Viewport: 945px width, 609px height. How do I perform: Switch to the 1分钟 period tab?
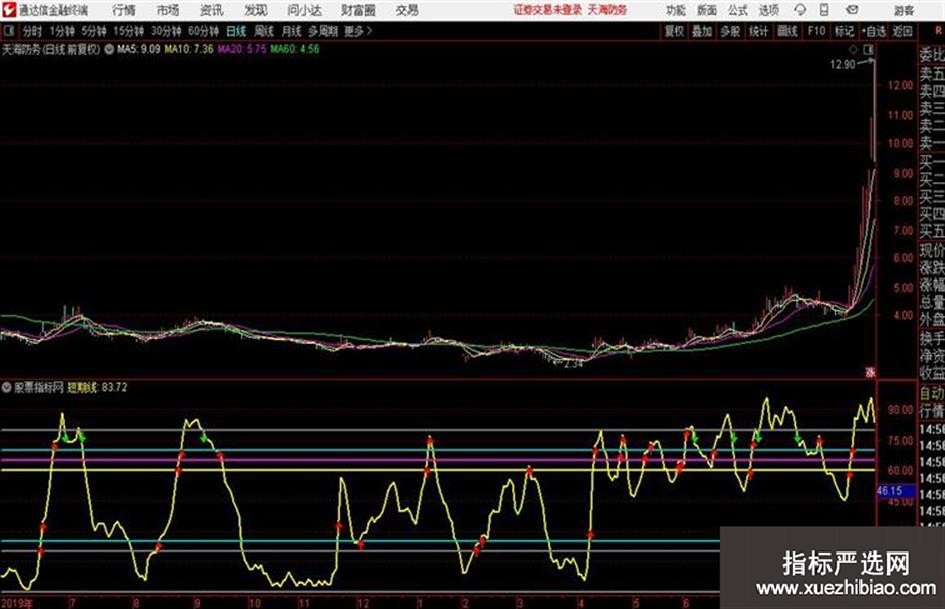tap(62, 31)
